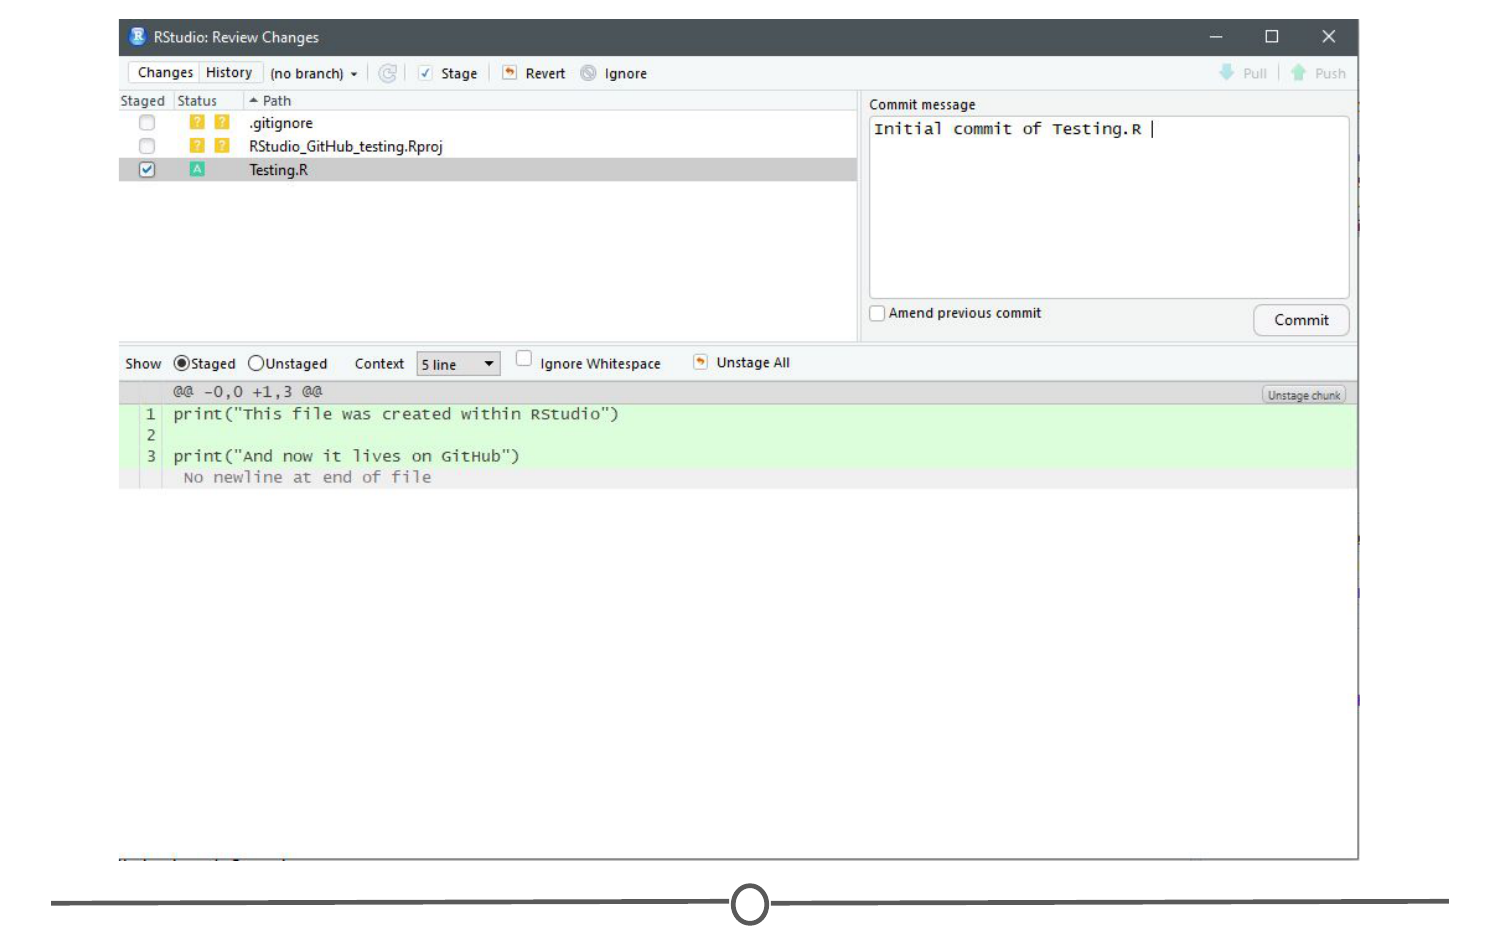Click the Push up-arrow icon
1500x938 pixels.
[x=1298, y=73]
